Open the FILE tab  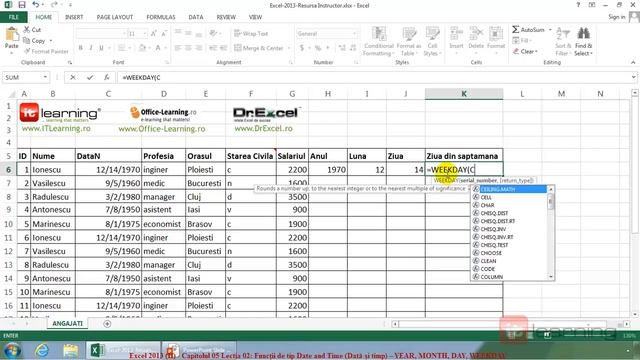pos(13,17)
